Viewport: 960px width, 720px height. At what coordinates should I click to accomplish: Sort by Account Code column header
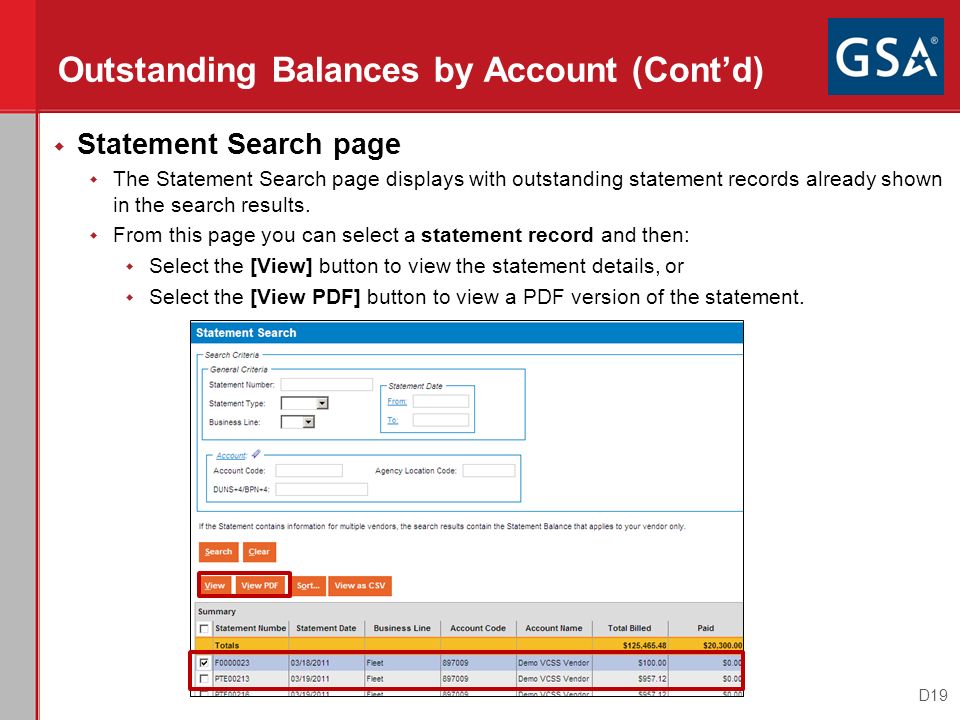tap(478, 628)
